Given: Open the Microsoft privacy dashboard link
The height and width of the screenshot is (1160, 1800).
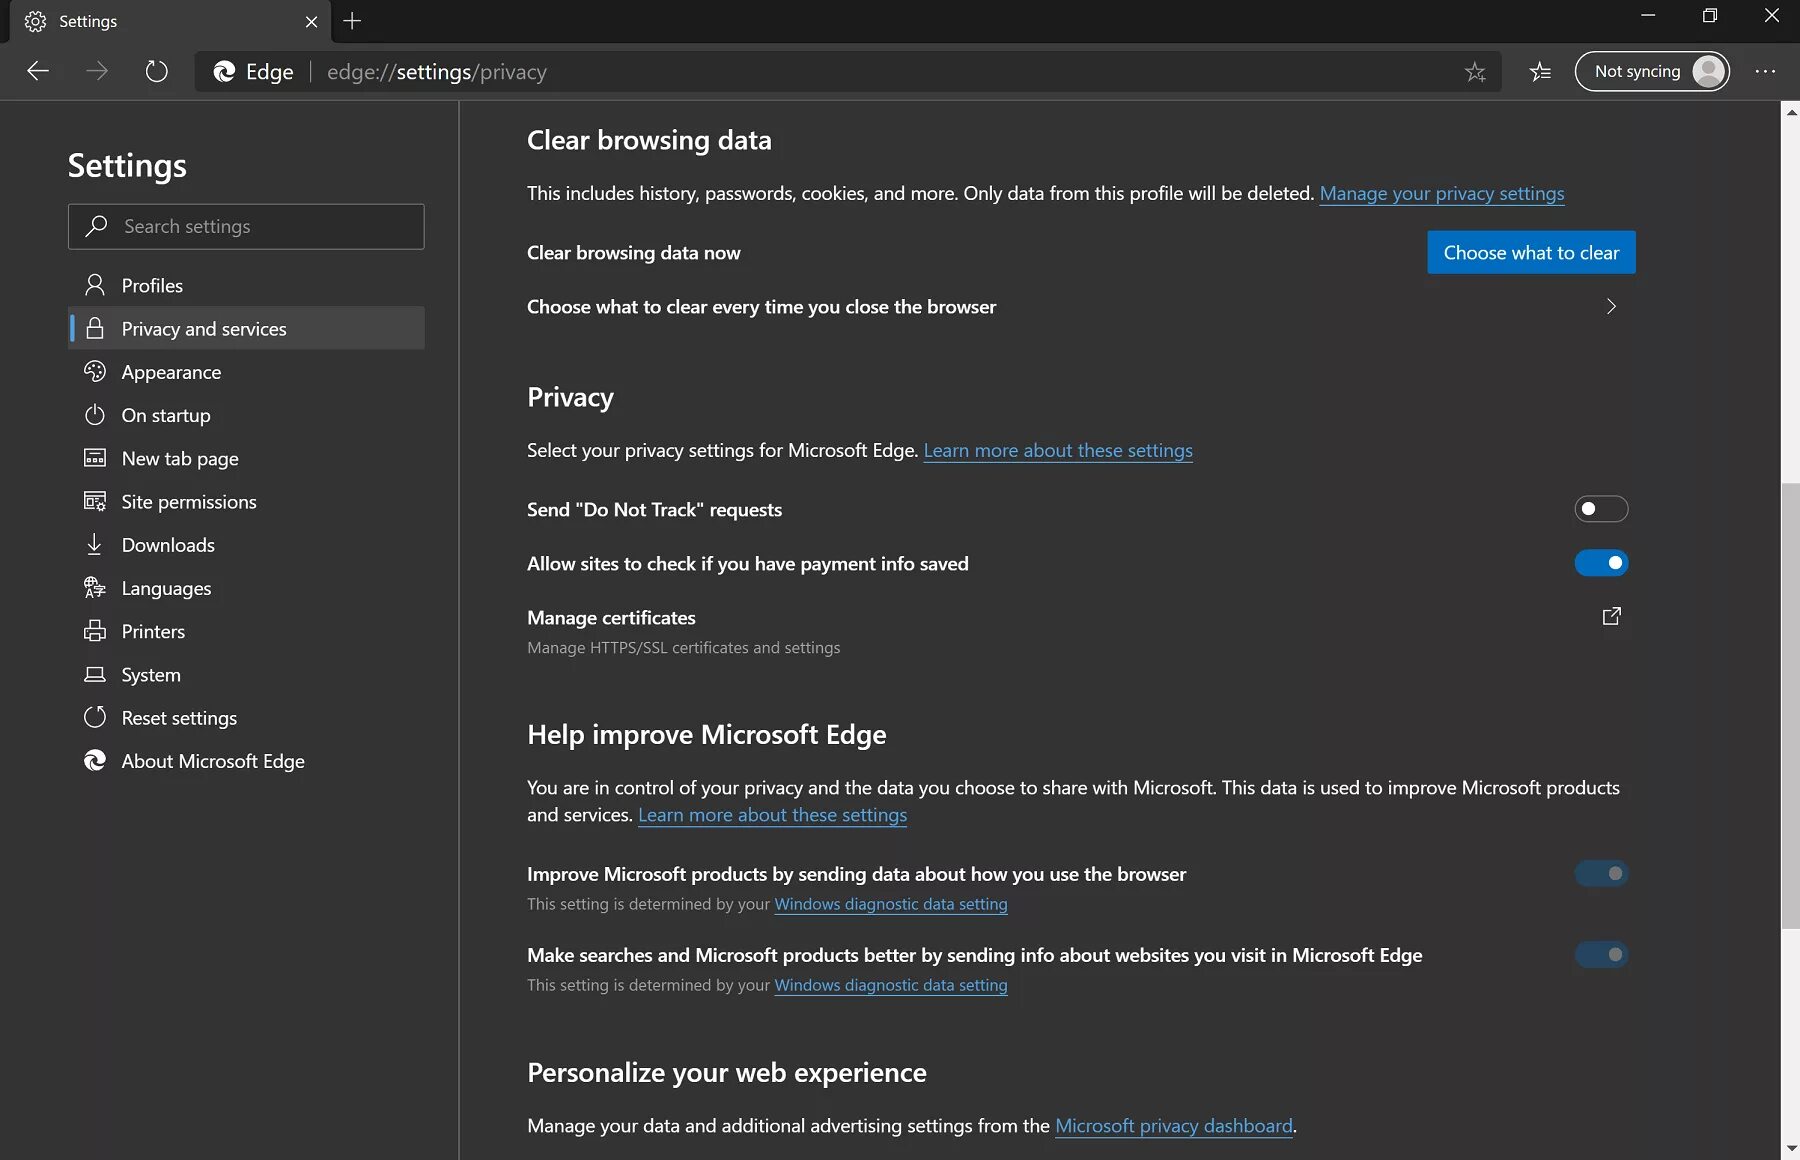Looking at the screenshot, I should pos(1173,1125).
